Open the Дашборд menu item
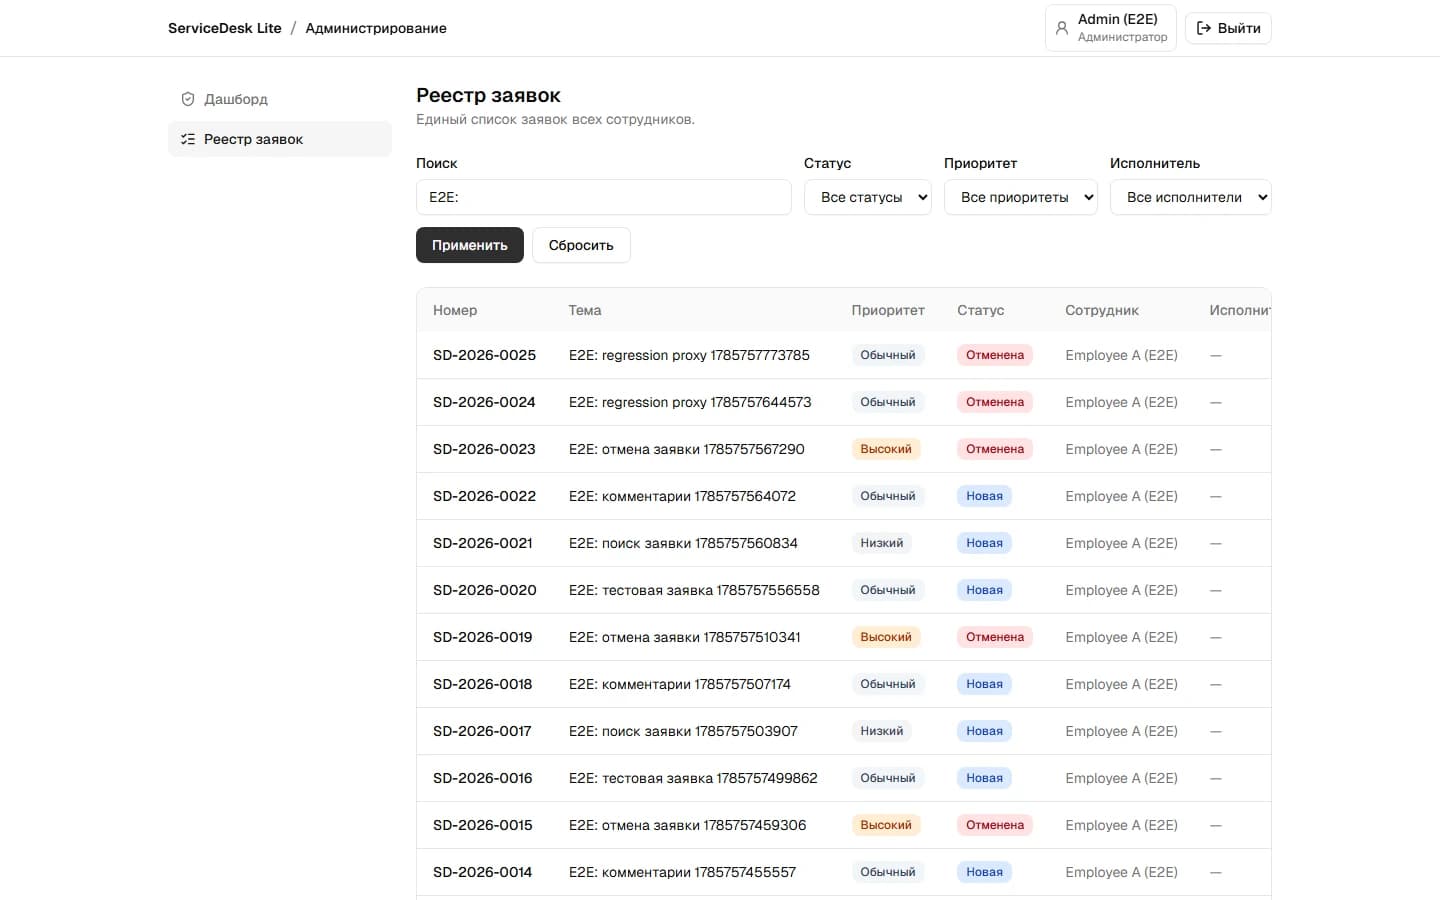 pos(280,99)
